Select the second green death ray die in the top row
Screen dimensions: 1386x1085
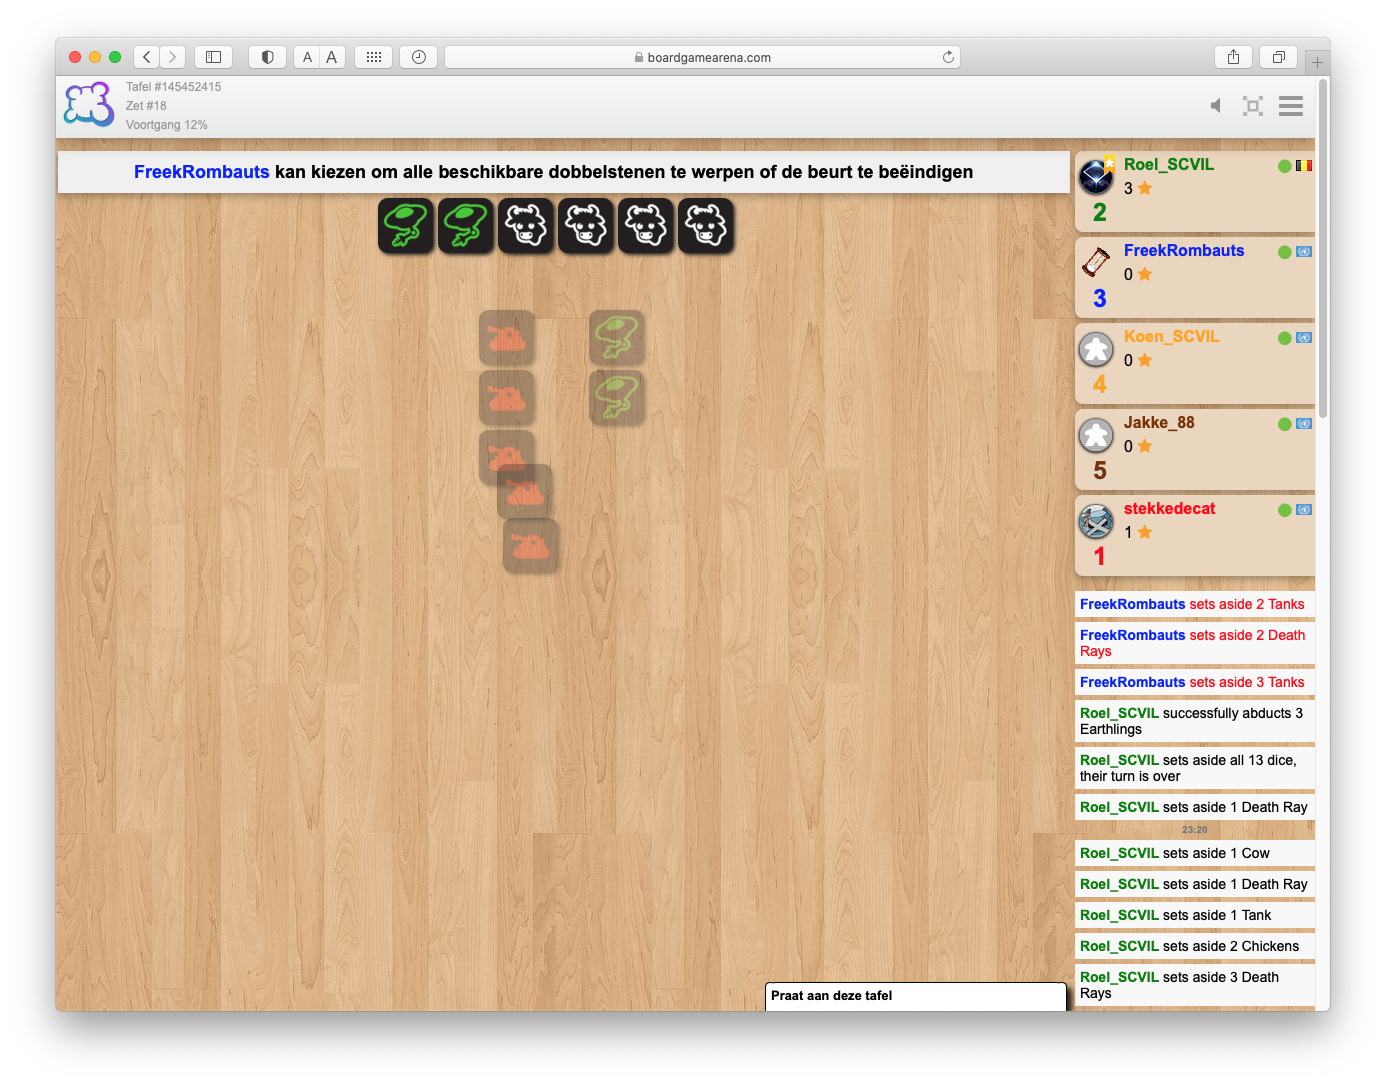466,225
